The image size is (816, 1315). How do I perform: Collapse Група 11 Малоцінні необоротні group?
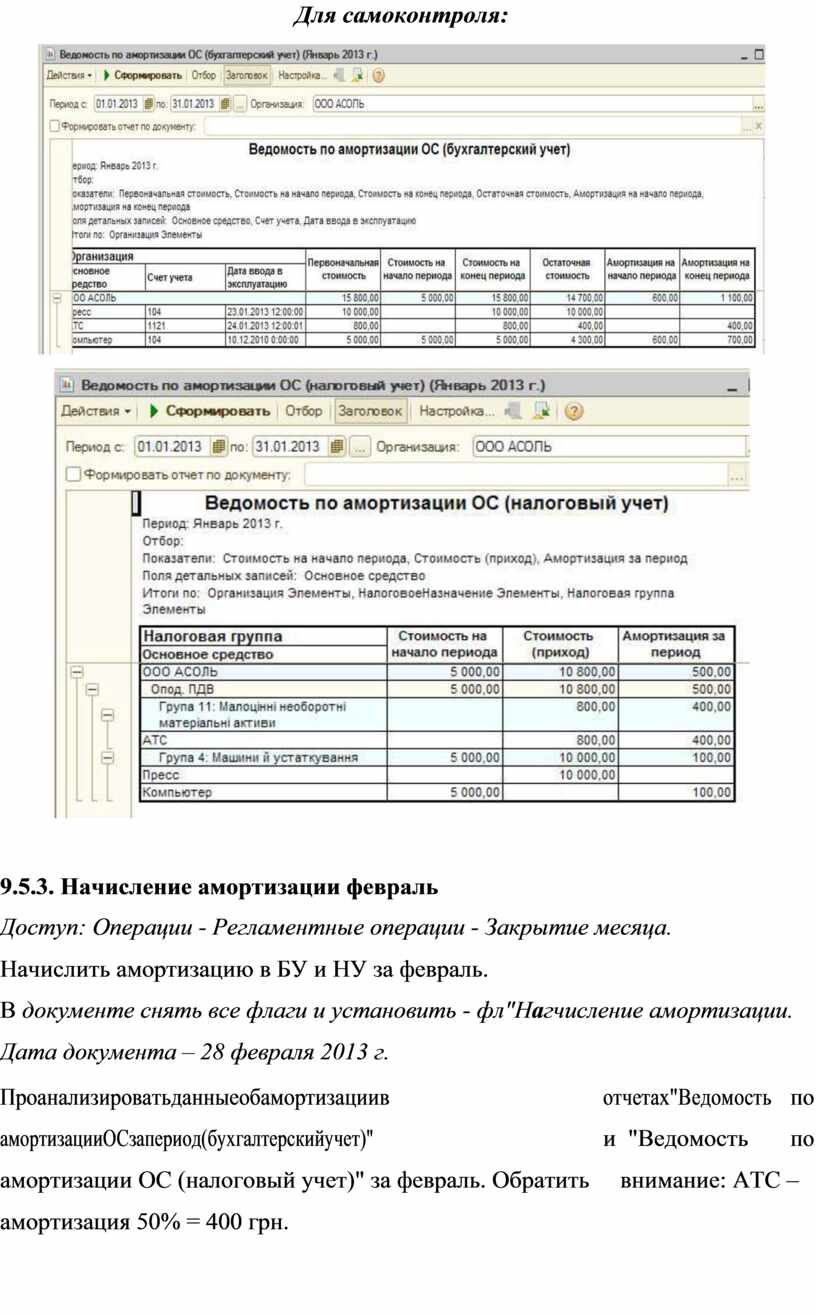tap(108, 715)
